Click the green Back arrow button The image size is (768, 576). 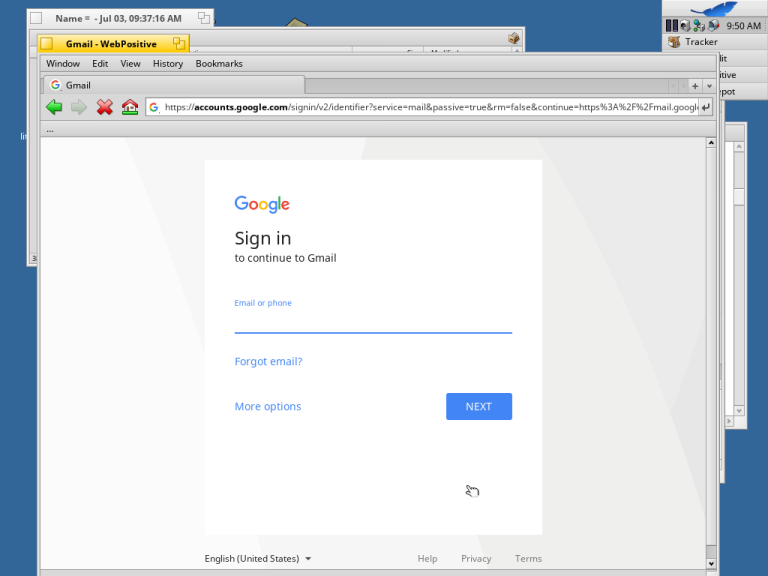pos(54,107)
